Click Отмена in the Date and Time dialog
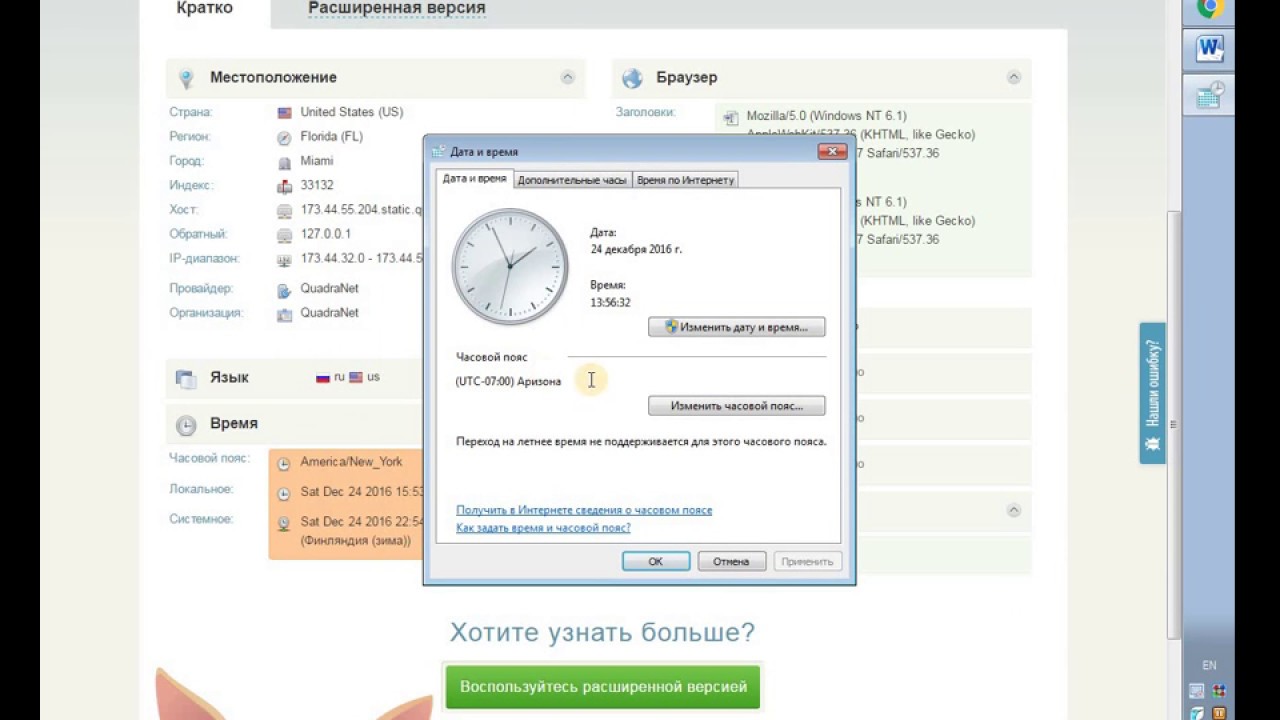This screenshot has height=720, width=1280. pyautogui.click(x=732, y=561)
